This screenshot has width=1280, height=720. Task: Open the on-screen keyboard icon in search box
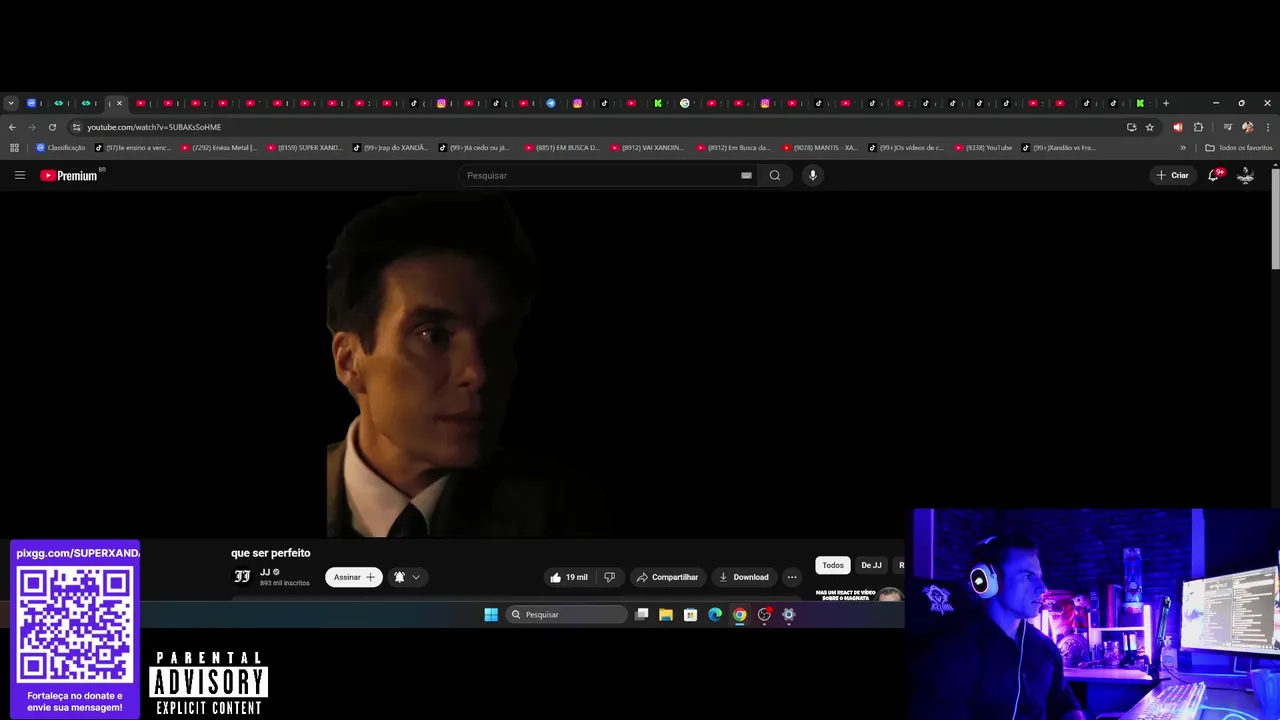point(746,175)
